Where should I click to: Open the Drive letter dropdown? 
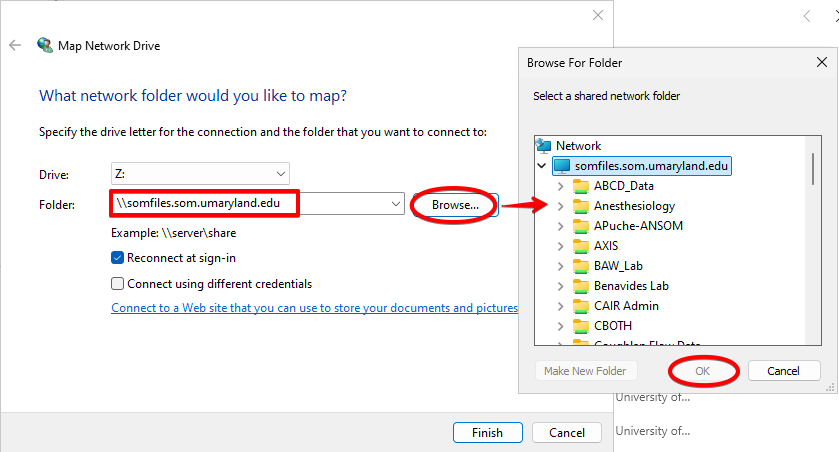click(x=200, y=174)
